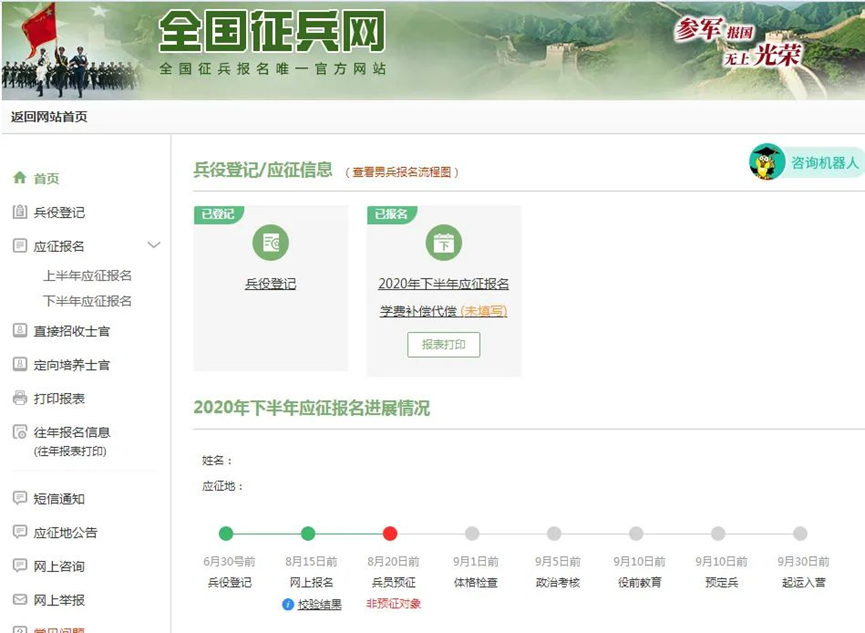865x633 pixels.
Task: Select 下半年应征报名 submenu item
Action: [x=87, y=301]
